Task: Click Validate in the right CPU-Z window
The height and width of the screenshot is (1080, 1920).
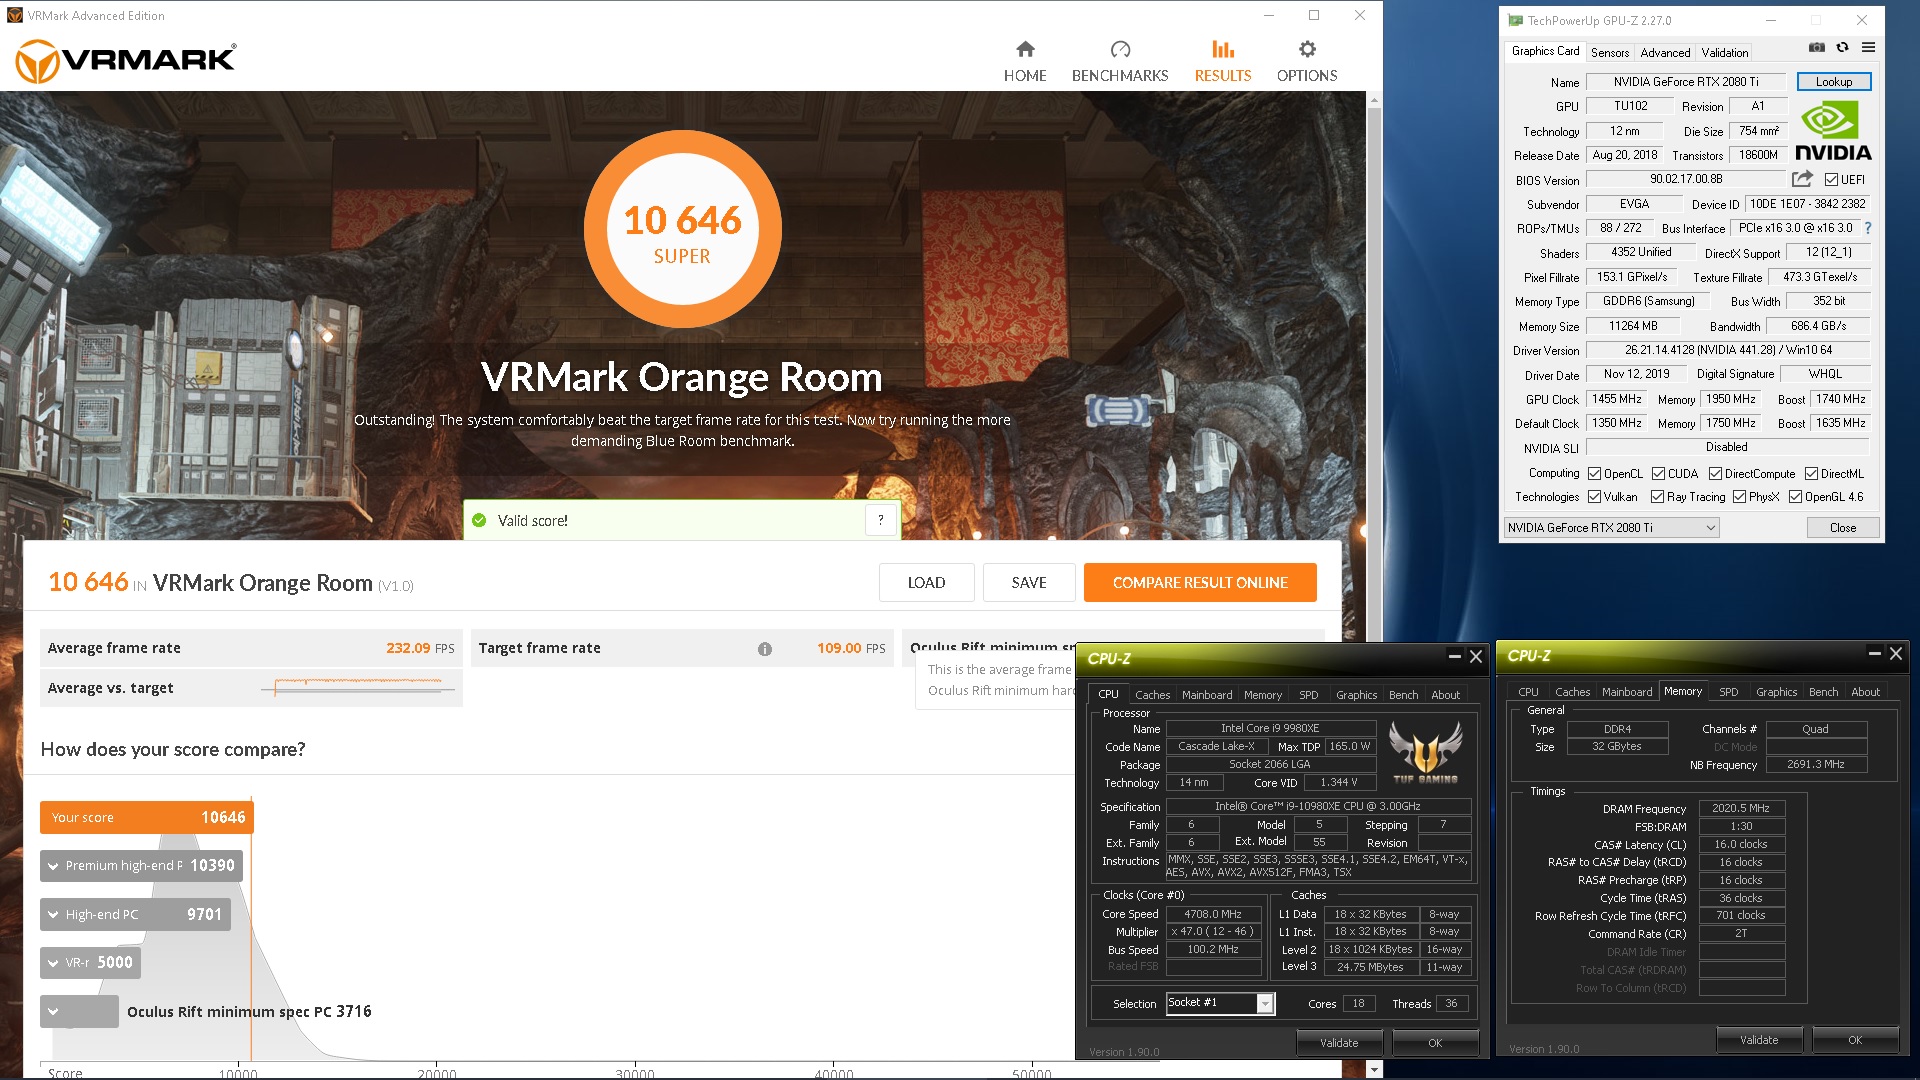Action: pyautogui.click(x=1758, y=1040)
